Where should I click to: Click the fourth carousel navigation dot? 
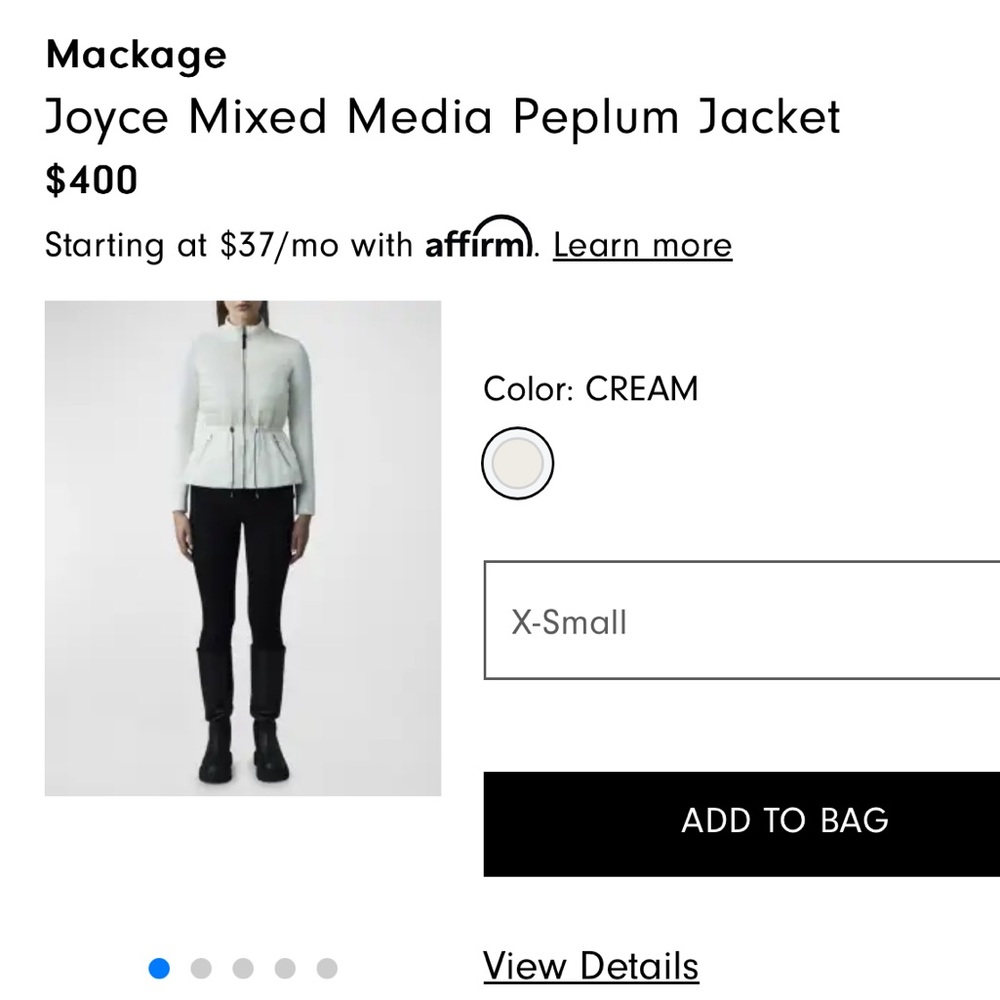285,968
